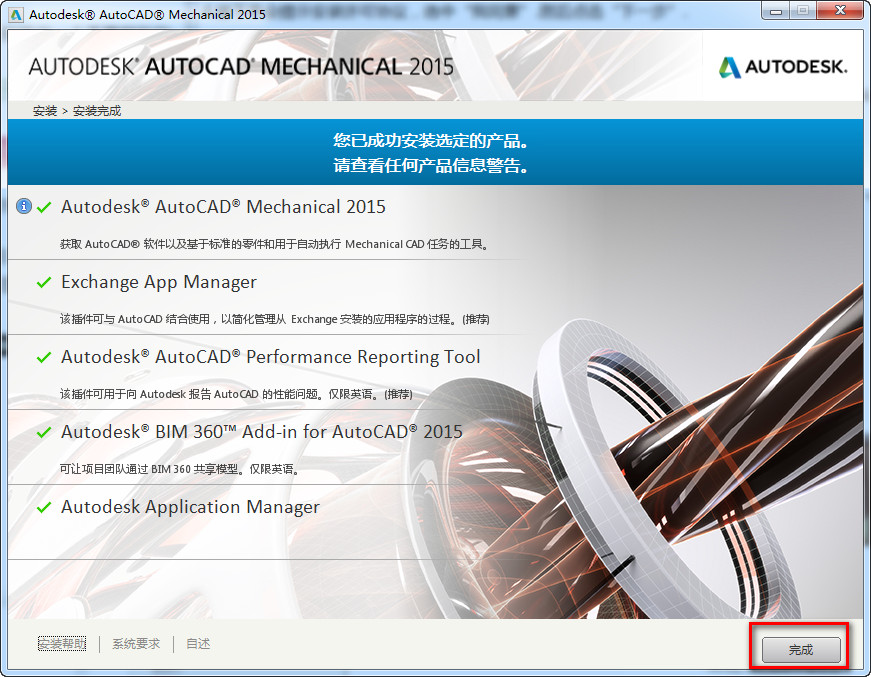Click the 完成 button to finish installation
Image resolution: width=871 pixels, height=677 pixels.
[x=798, y=647]
